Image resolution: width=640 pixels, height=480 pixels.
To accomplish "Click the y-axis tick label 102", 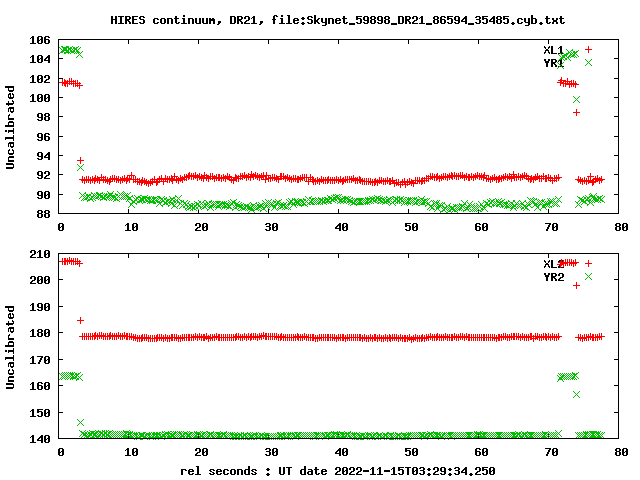I will 40,79.
